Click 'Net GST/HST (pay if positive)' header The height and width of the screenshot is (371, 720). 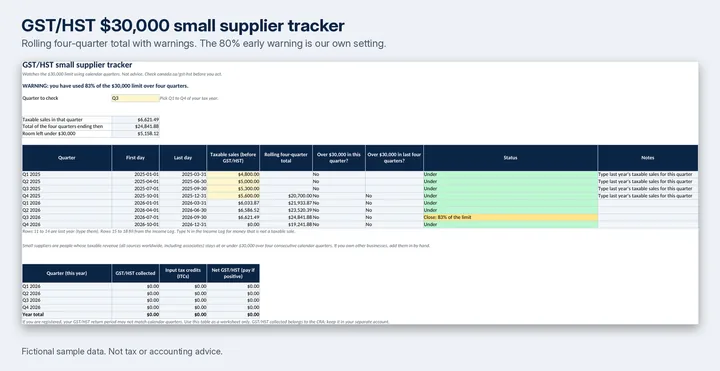(x=233, y=273)
